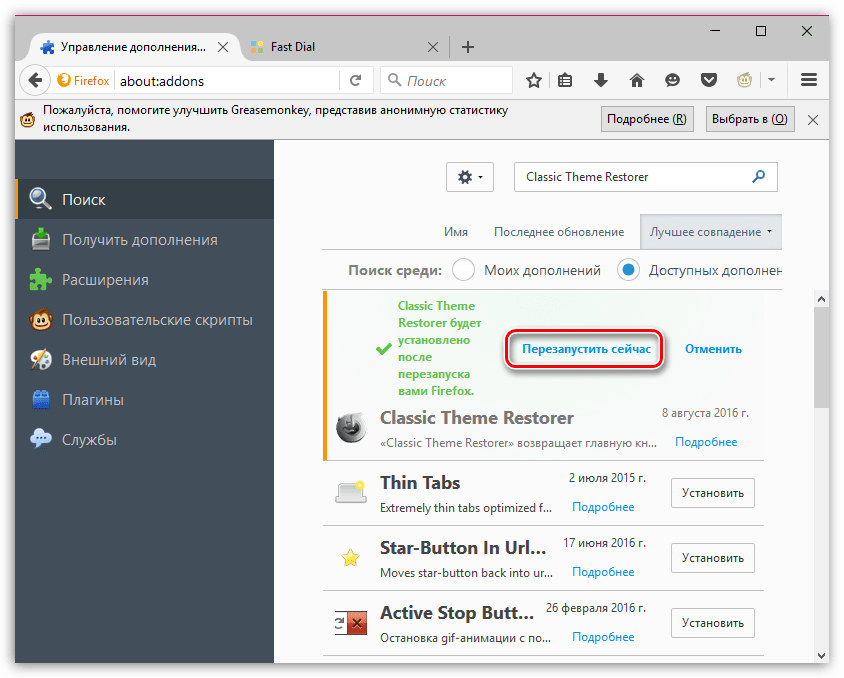Click the Greasemonkey monkey toolbar icon
The image size is (844, 678).
[746, 80]
